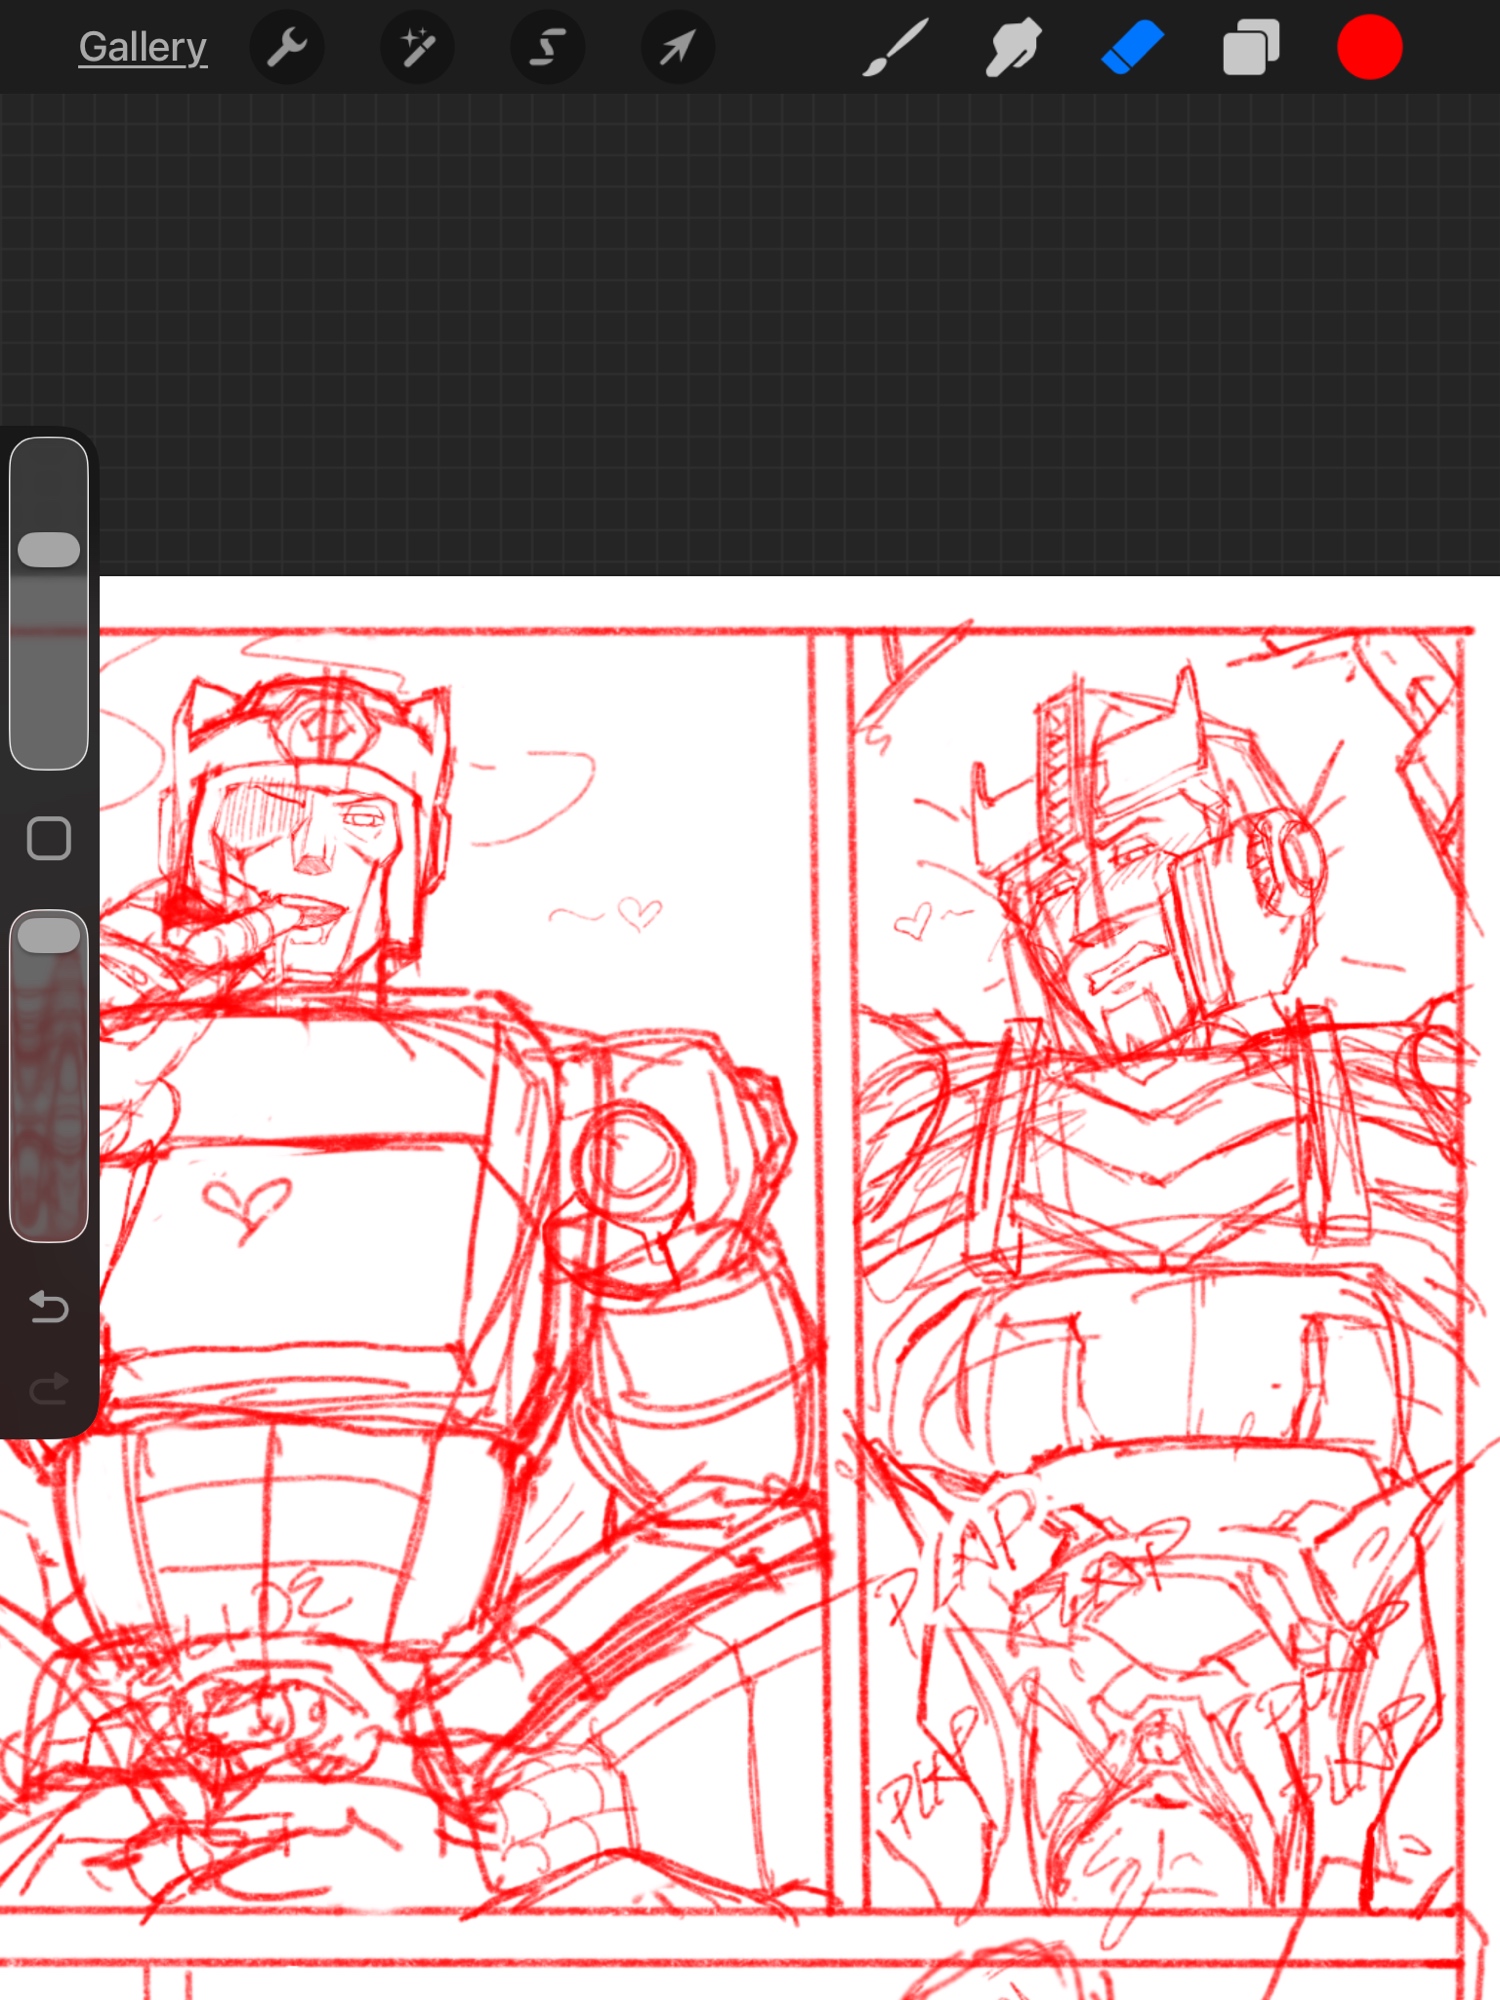Viewport: 1500px width, 2000px height.
Task: Tap the square Modify button in sidebar
Action: 49,838
